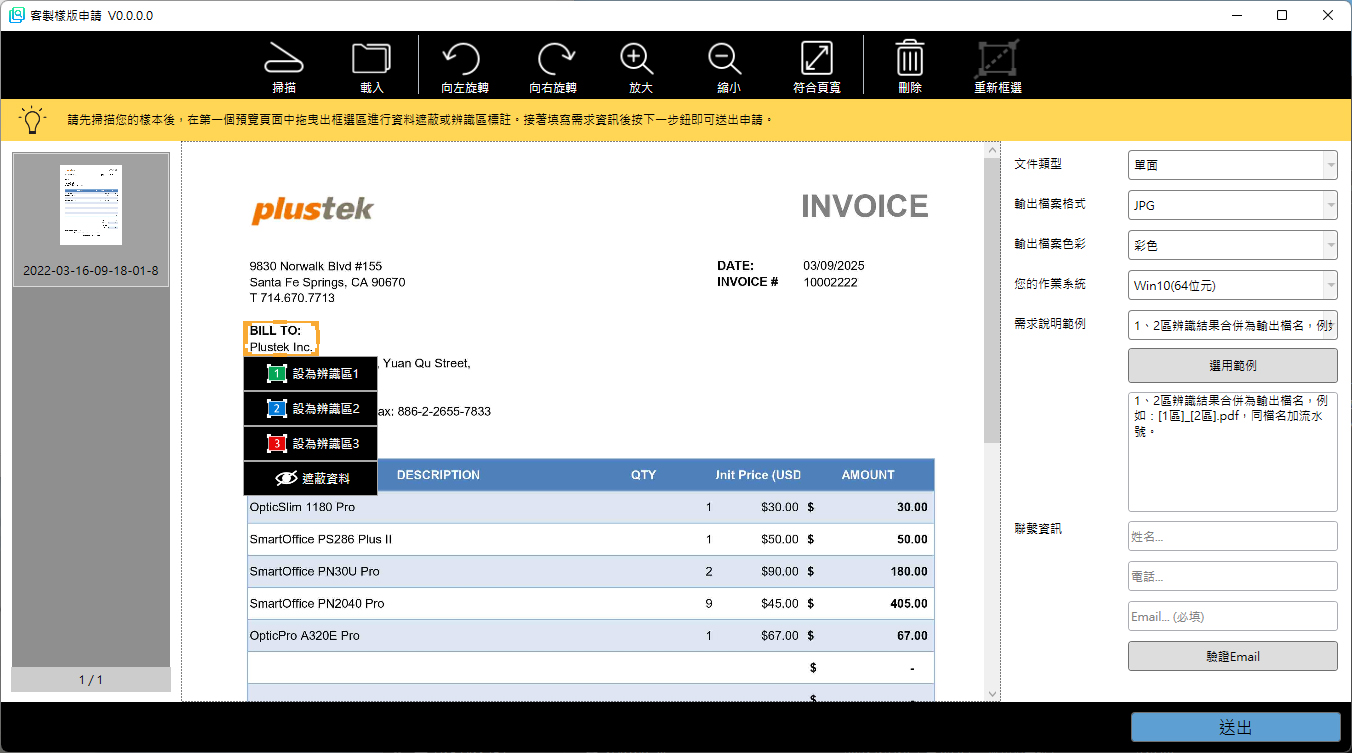Start scanning with the 掃描 icon
The height and width of the screenshot is (753, 1352).
(x=284, y=67)
